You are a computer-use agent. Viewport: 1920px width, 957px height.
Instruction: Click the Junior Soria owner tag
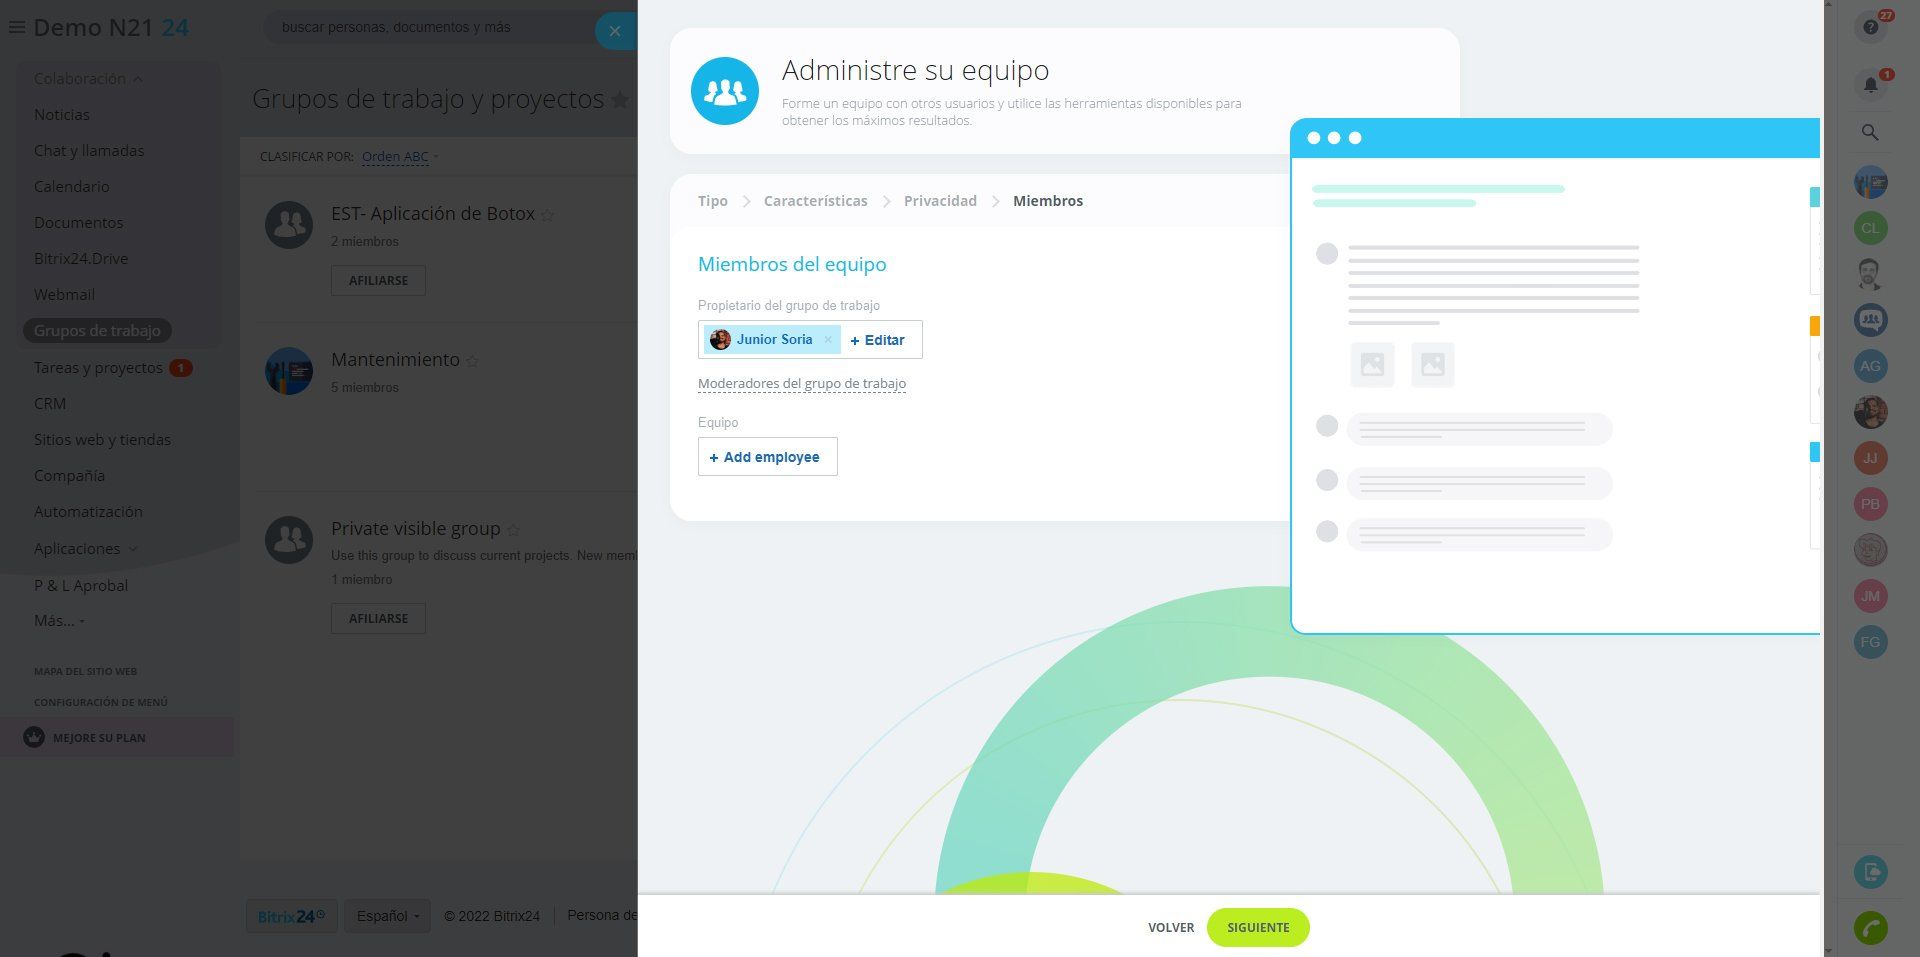pyautogui.click(x=772, y=340)
